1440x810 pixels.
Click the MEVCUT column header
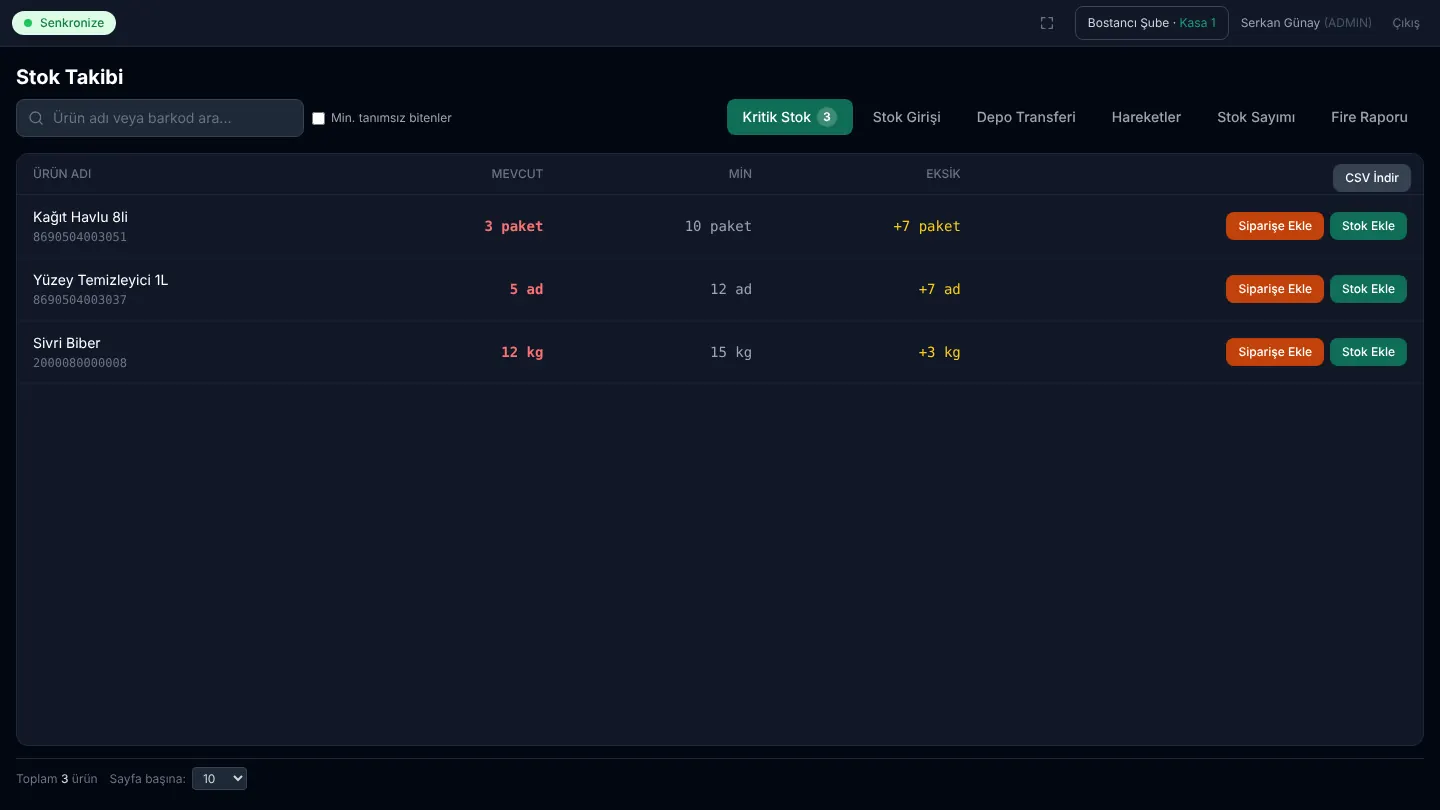tap(517, 174)
